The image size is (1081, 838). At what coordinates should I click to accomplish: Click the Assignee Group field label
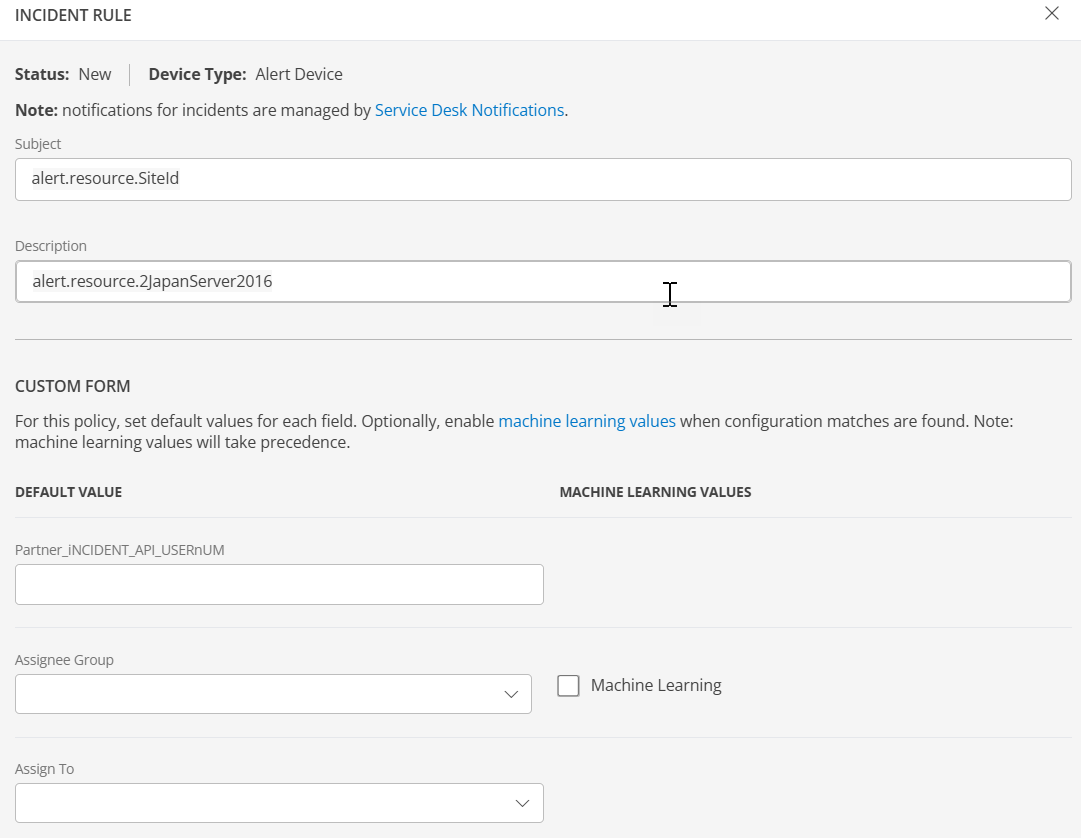click(64, 660)
